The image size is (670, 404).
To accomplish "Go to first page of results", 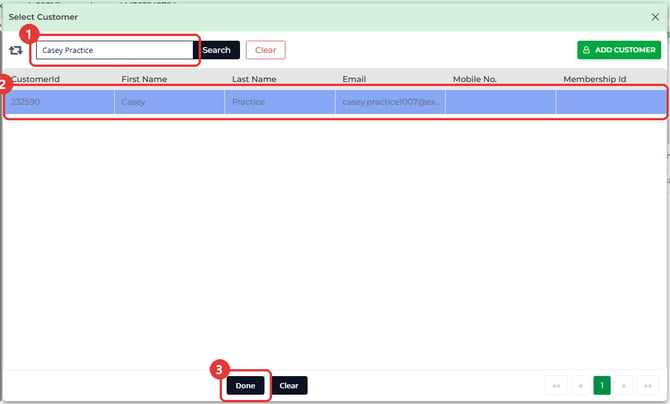I will tap(556, 386).
